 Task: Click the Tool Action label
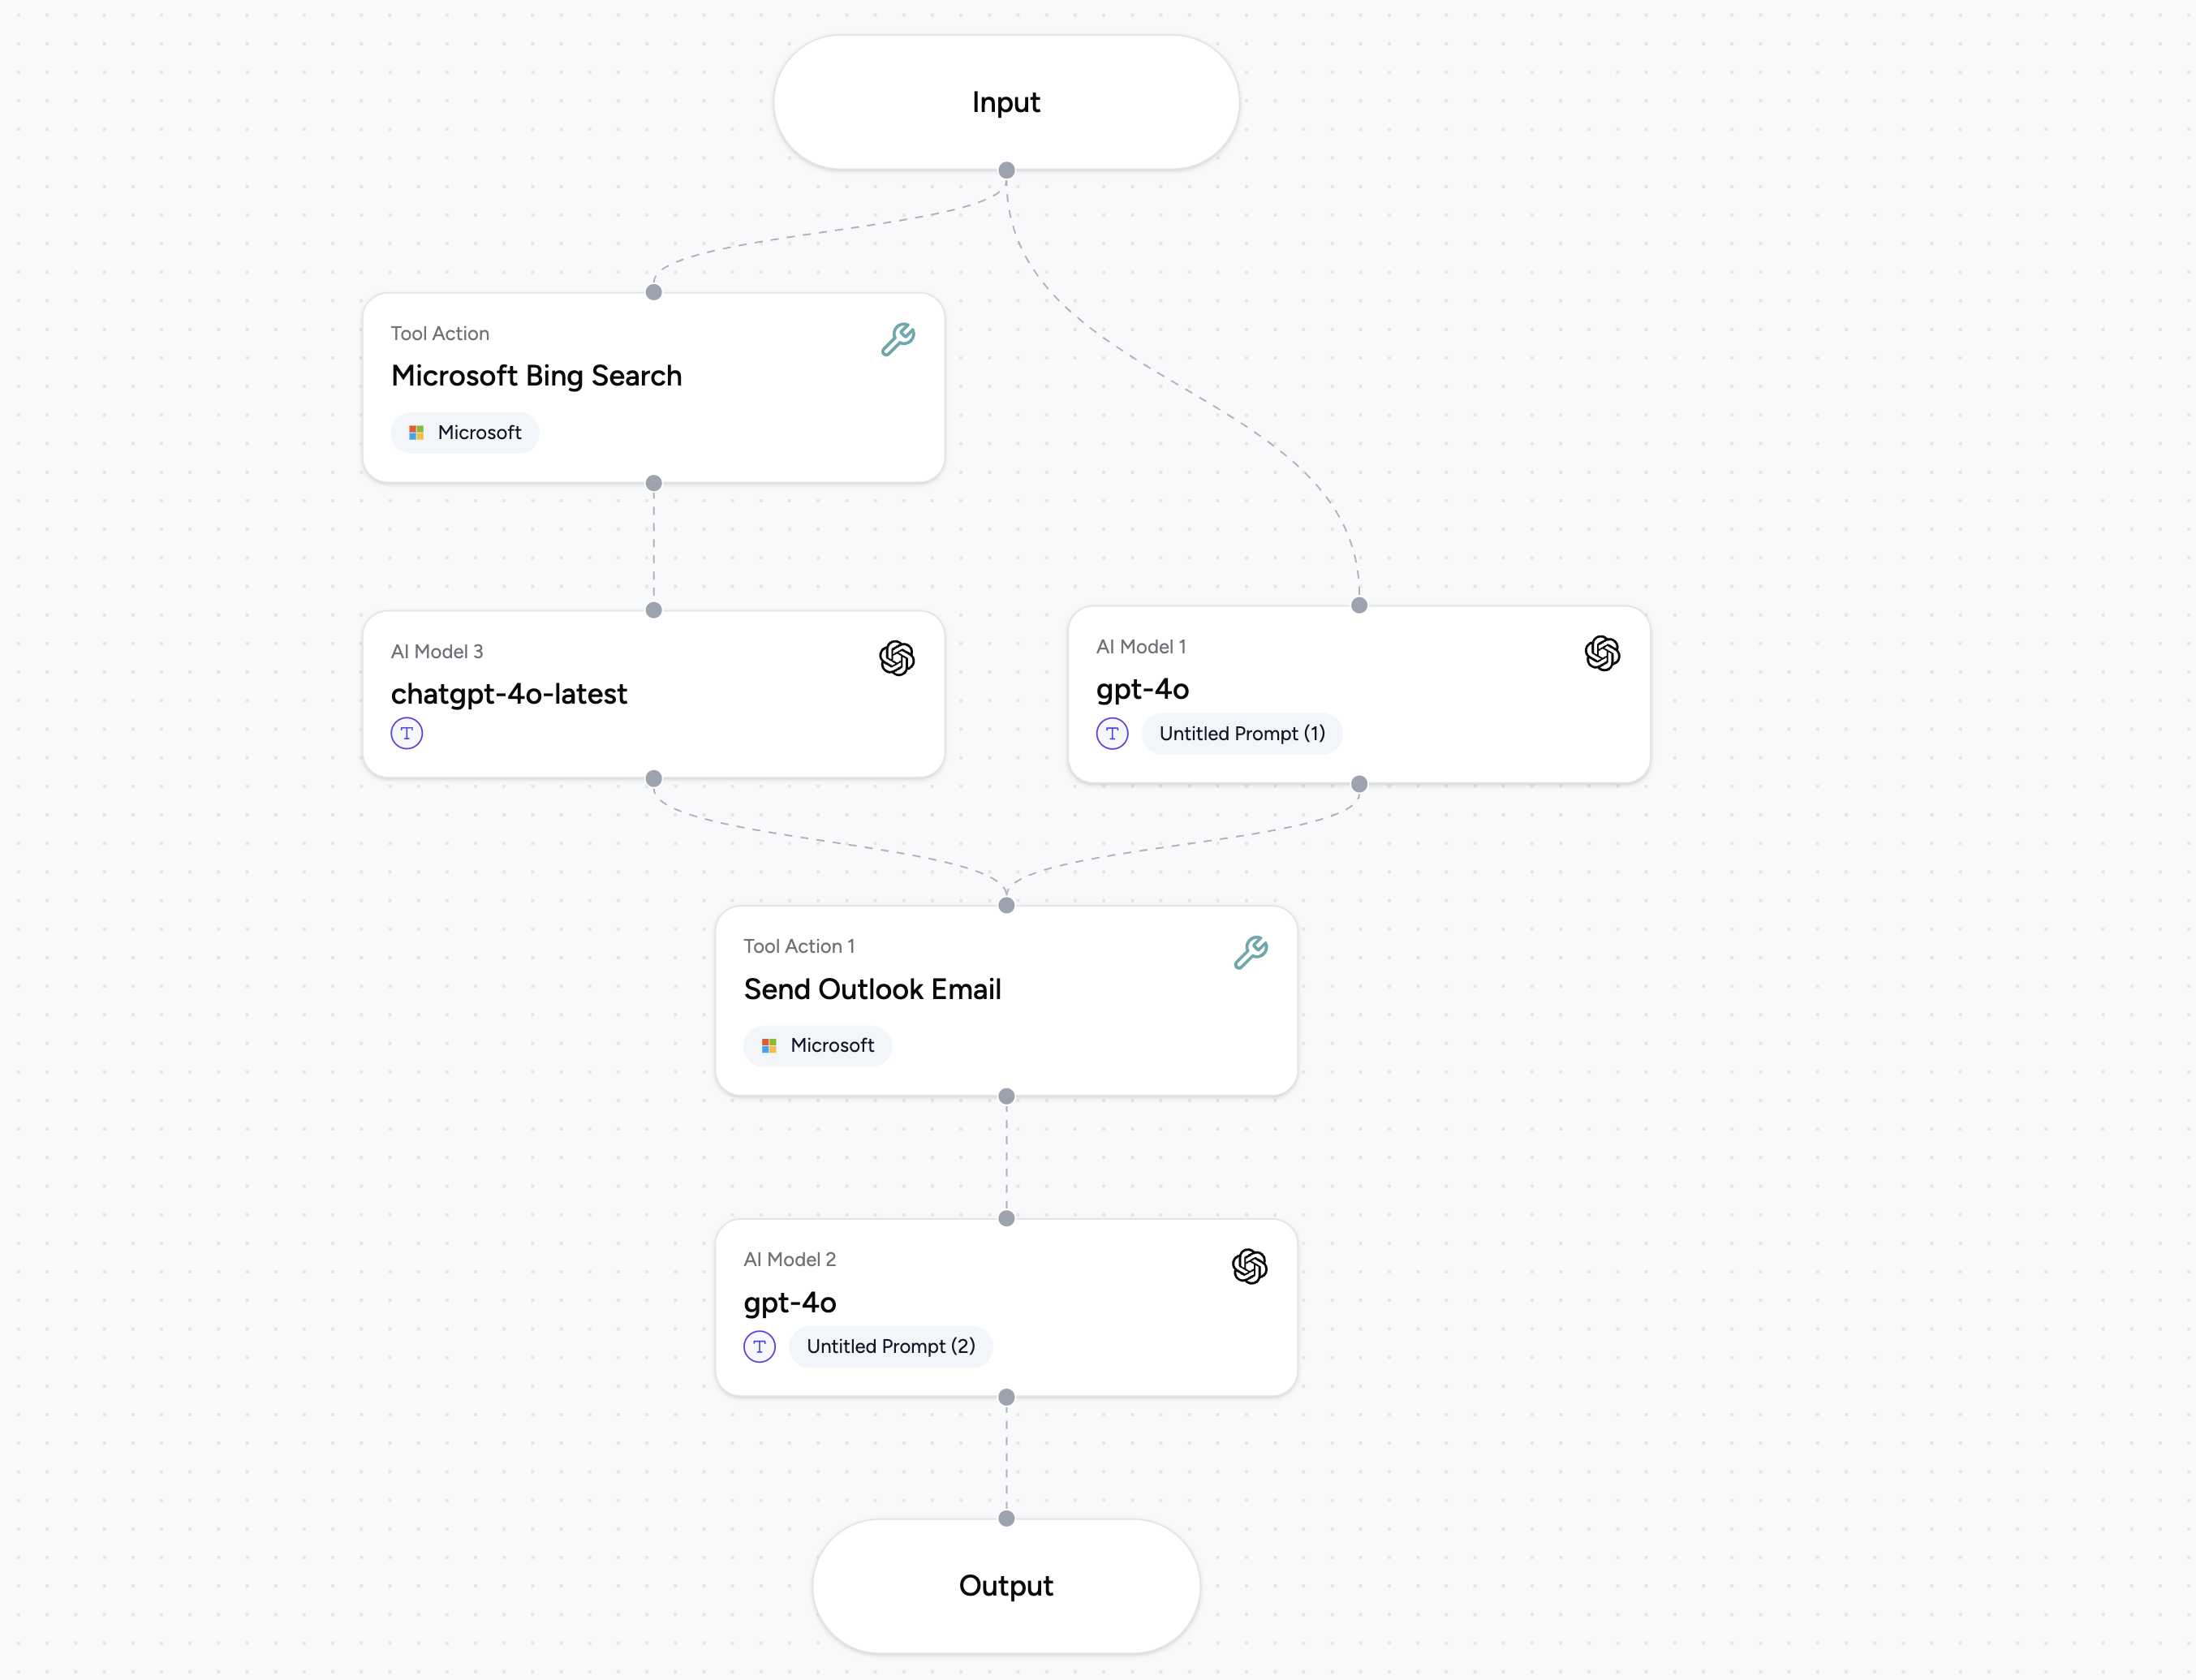pyautogui.click(x=440, y=333)
